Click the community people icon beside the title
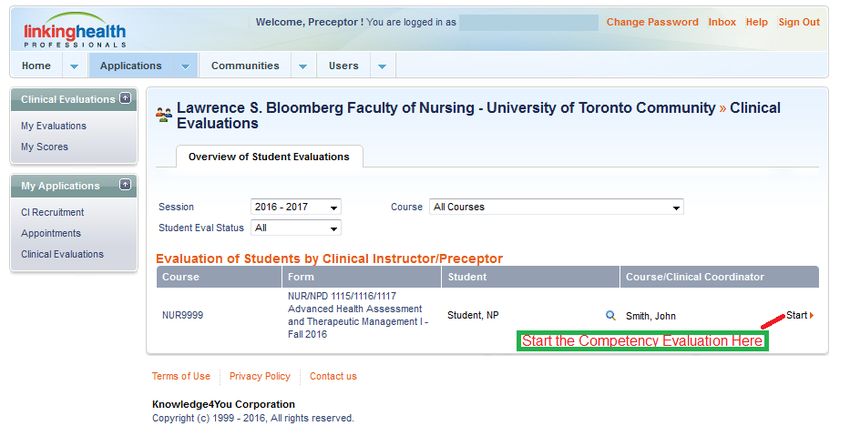850x436 pixels. click(164, 115)
